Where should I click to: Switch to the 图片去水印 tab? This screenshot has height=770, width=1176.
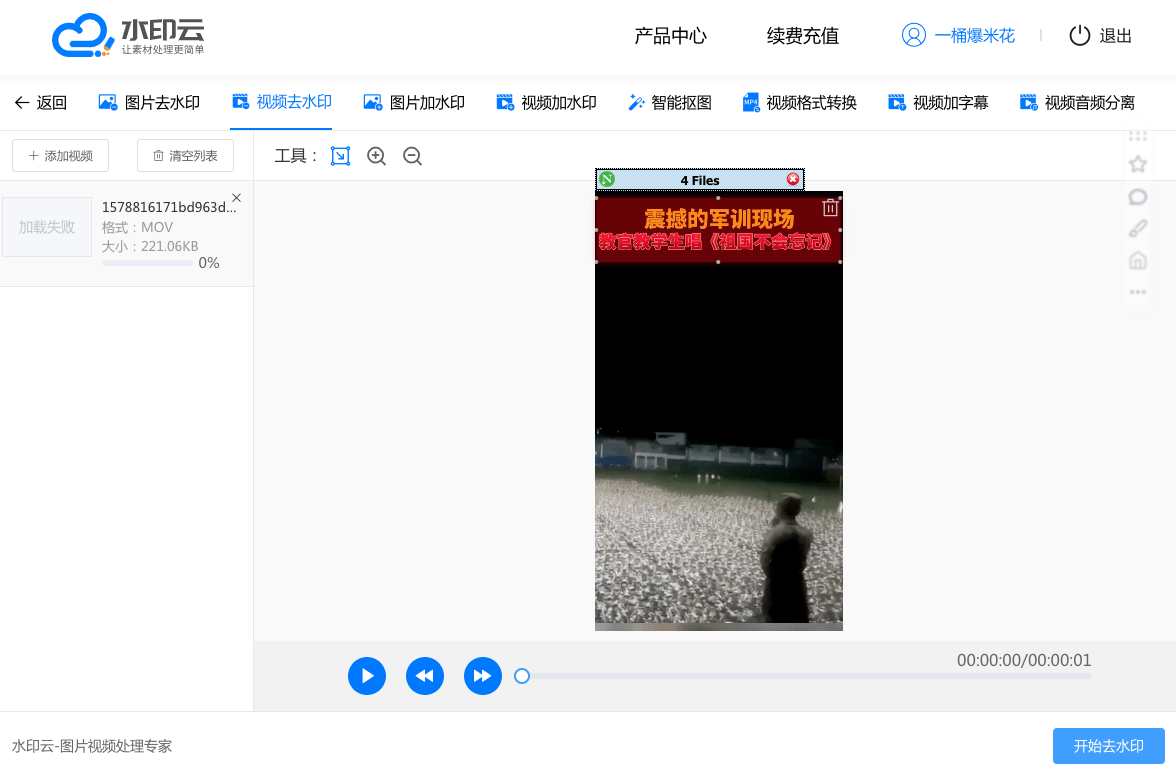149,103
